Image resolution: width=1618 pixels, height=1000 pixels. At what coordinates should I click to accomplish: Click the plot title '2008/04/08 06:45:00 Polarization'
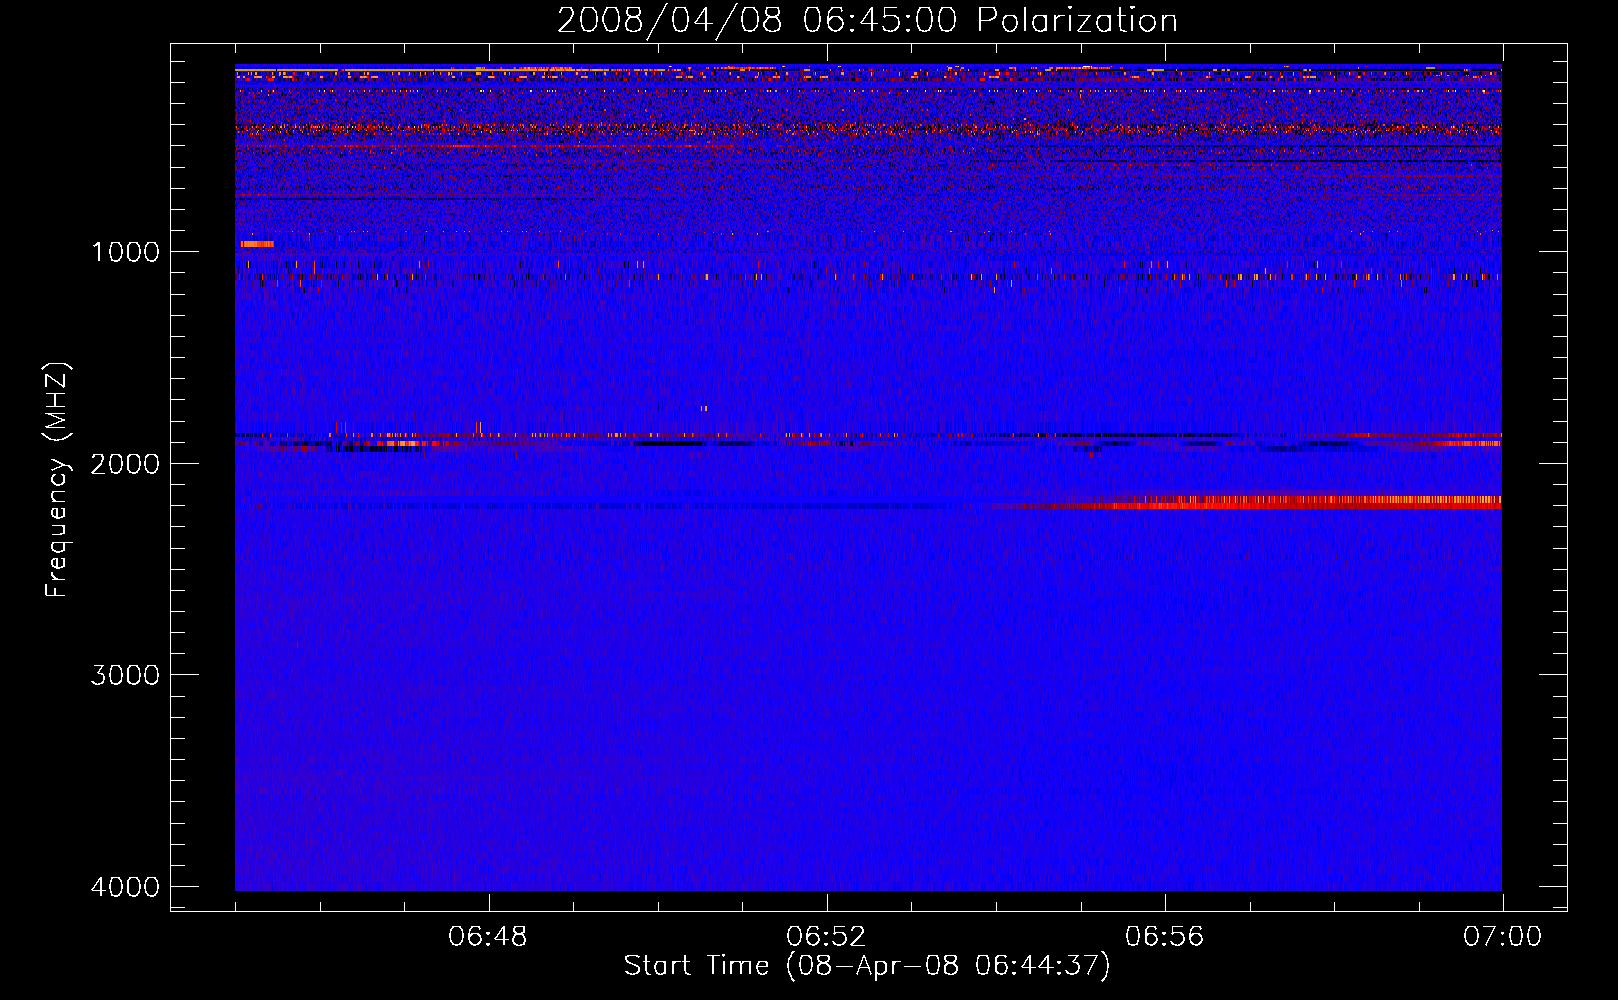point(867,20)
